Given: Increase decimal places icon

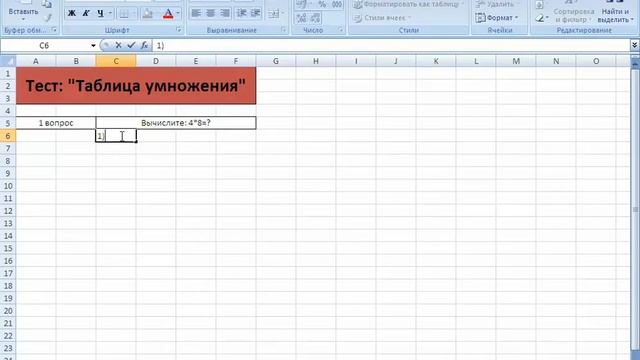Looking at the screenshot, I should (x=301, y=18).
